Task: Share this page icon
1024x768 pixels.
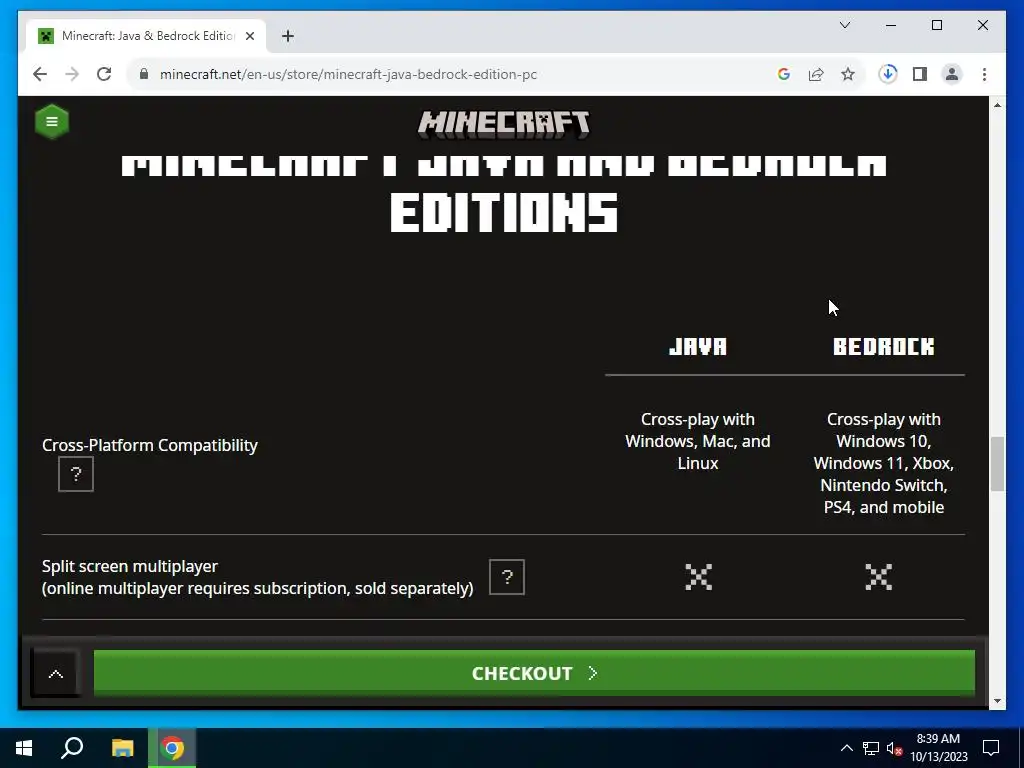Action: (816, 74)
